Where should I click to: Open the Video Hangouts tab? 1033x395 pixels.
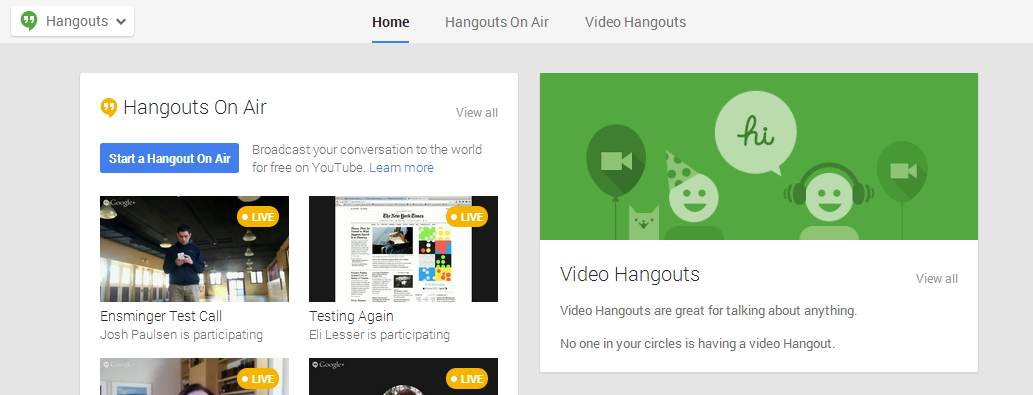tap(635, 22)
